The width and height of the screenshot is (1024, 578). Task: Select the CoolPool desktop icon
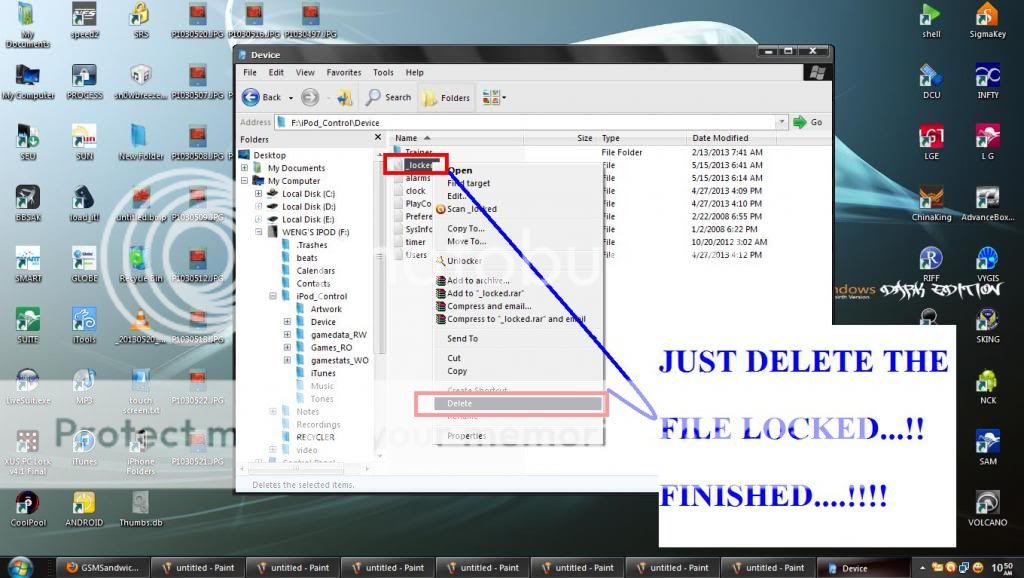pos(27,504)
